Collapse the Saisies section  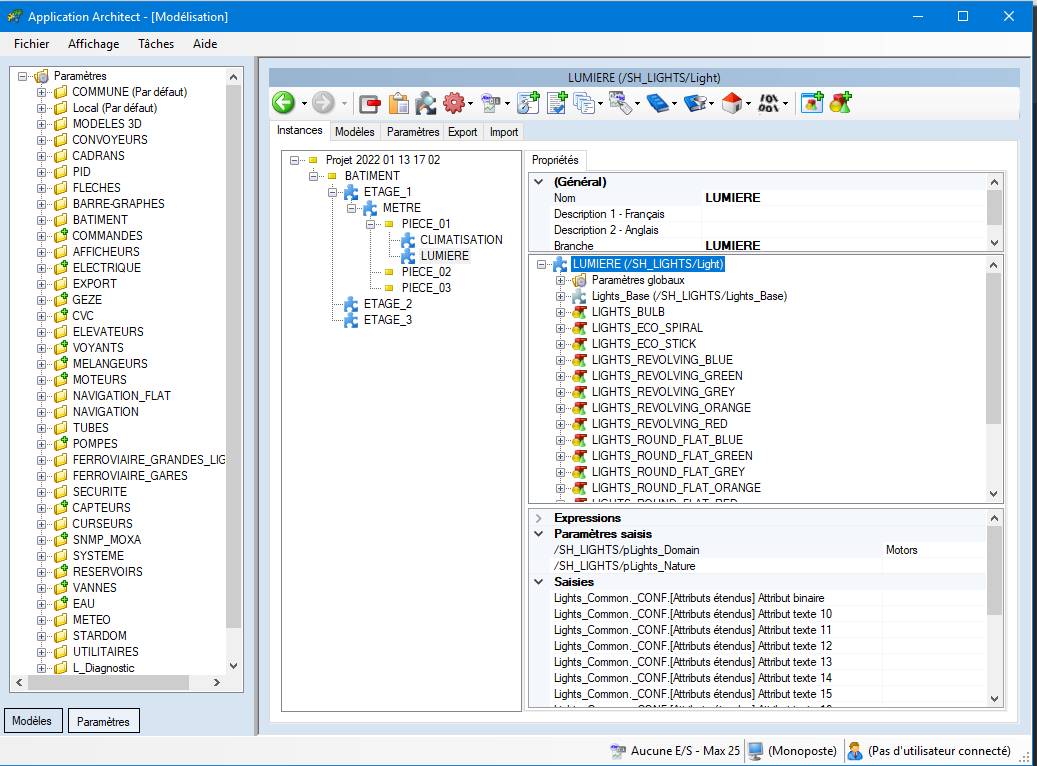click(539, 582)
